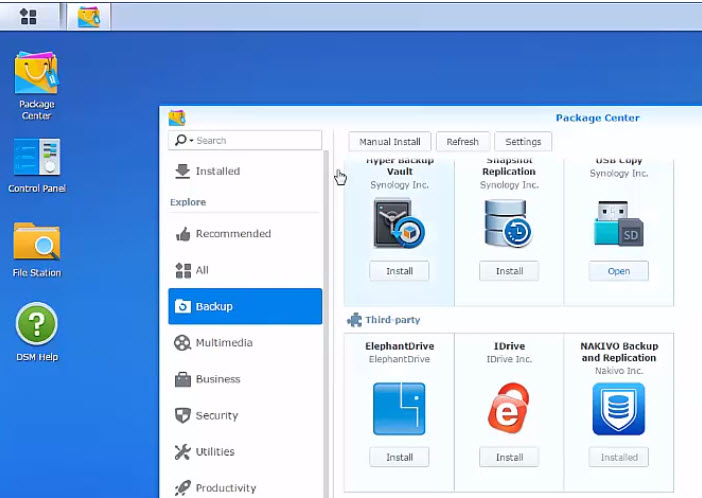Select the Security category
This screenshot has width=702, height=498.
245,416
